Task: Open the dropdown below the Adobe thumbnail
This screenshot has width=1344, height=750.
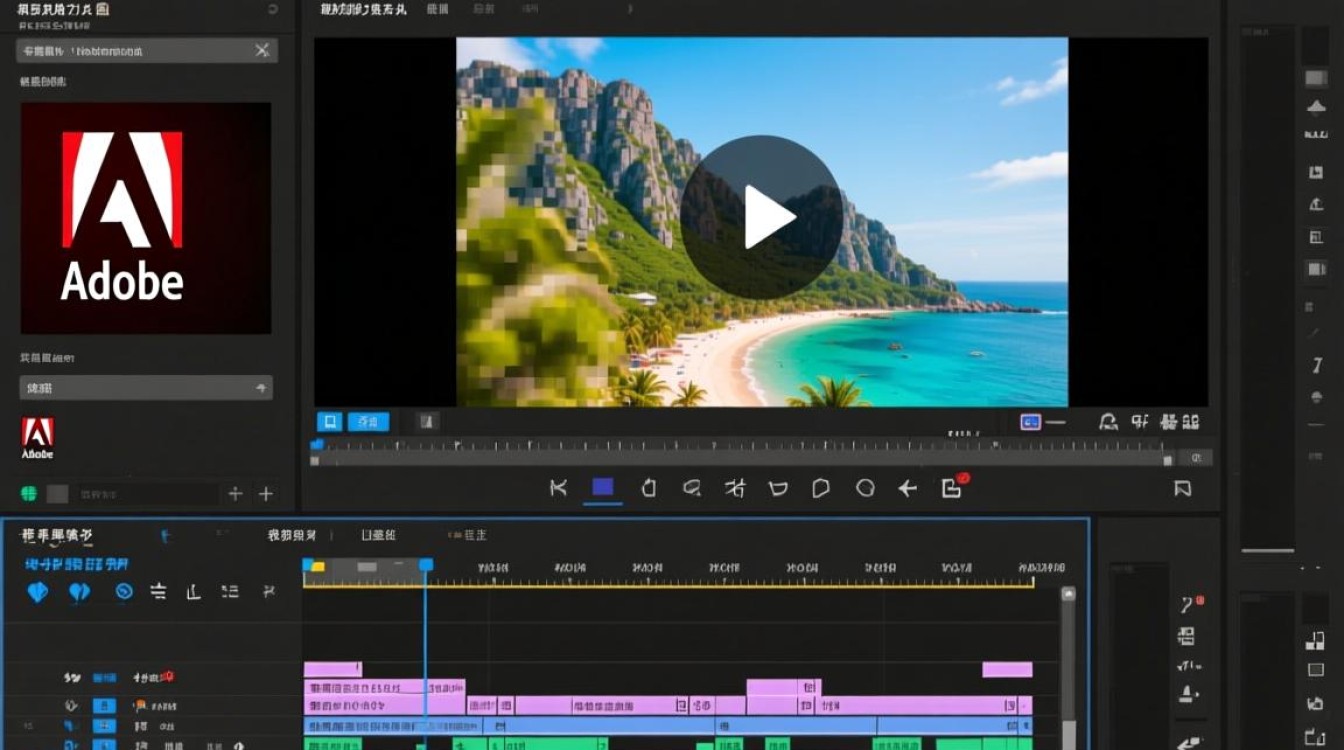Action: [146, 388]
